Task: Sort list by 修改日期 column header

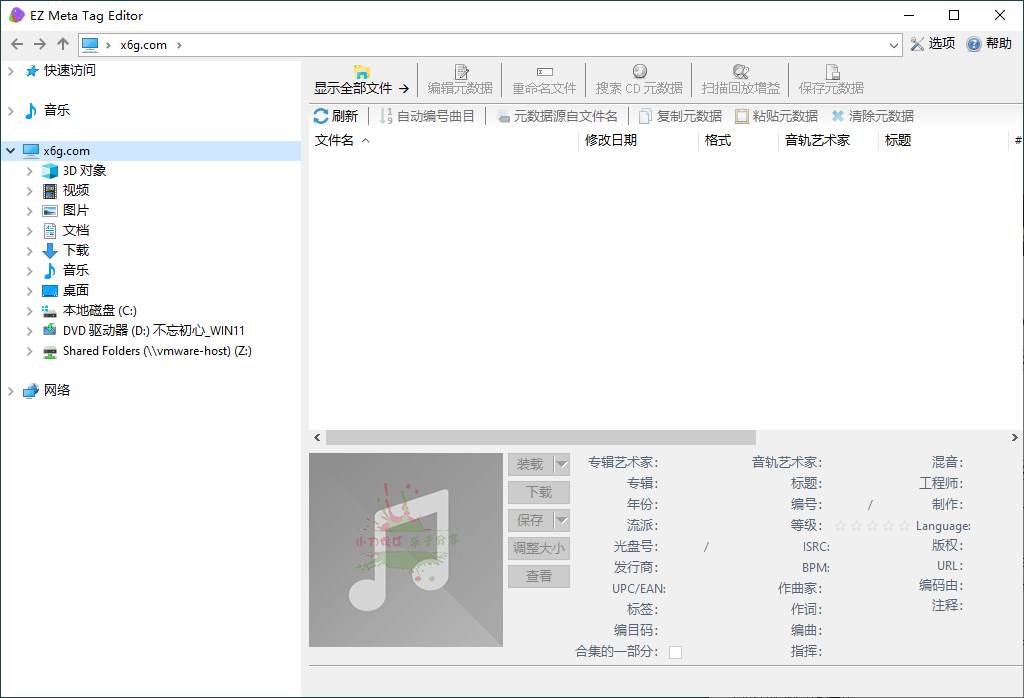Action: click(611, 141)
